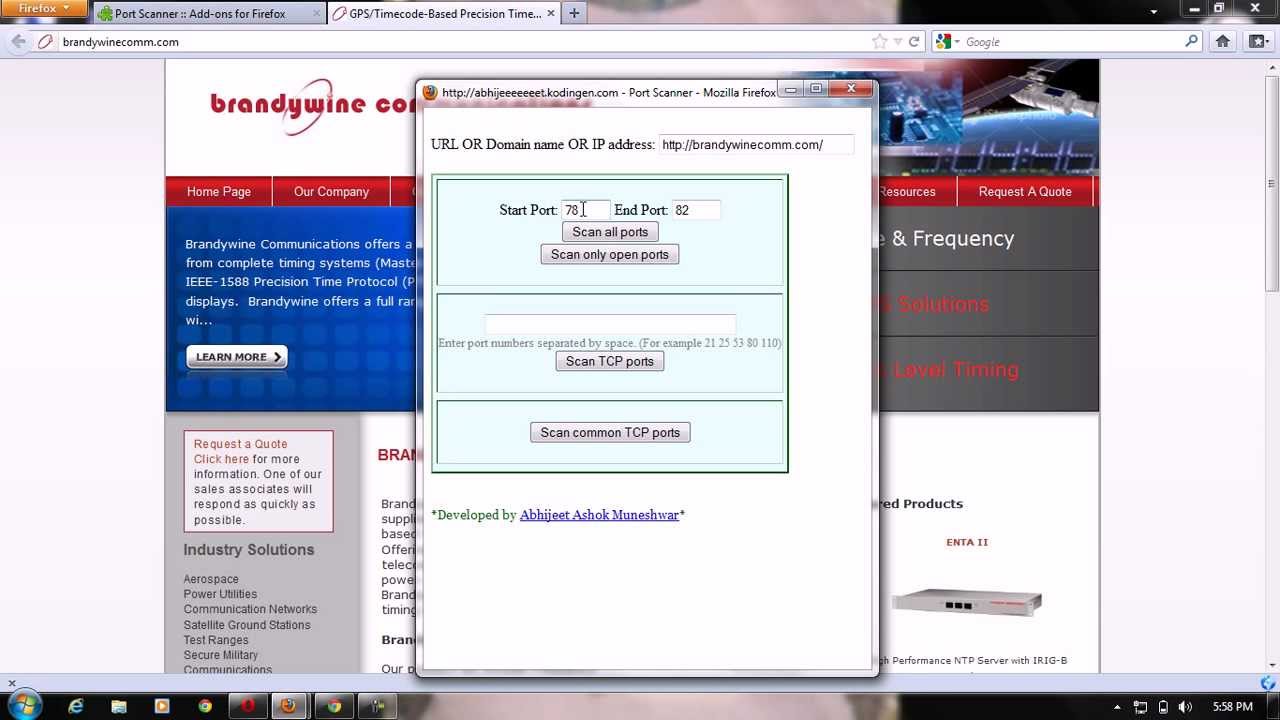This screenshot has width=1280, height=720.
Task: Open the Firefox application menu
Action: [x=44, y=8]
